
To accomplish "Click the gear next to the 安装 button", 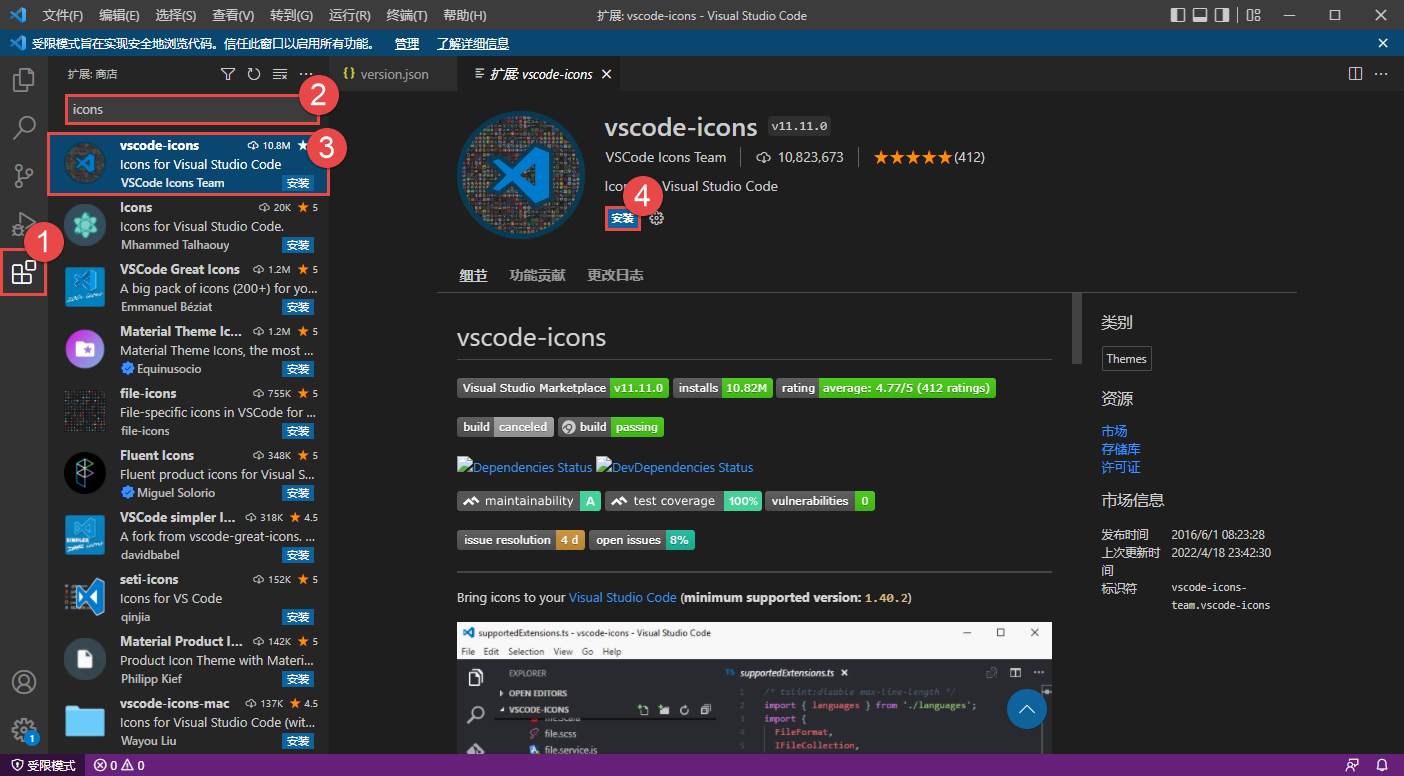I will pos(657,218).
